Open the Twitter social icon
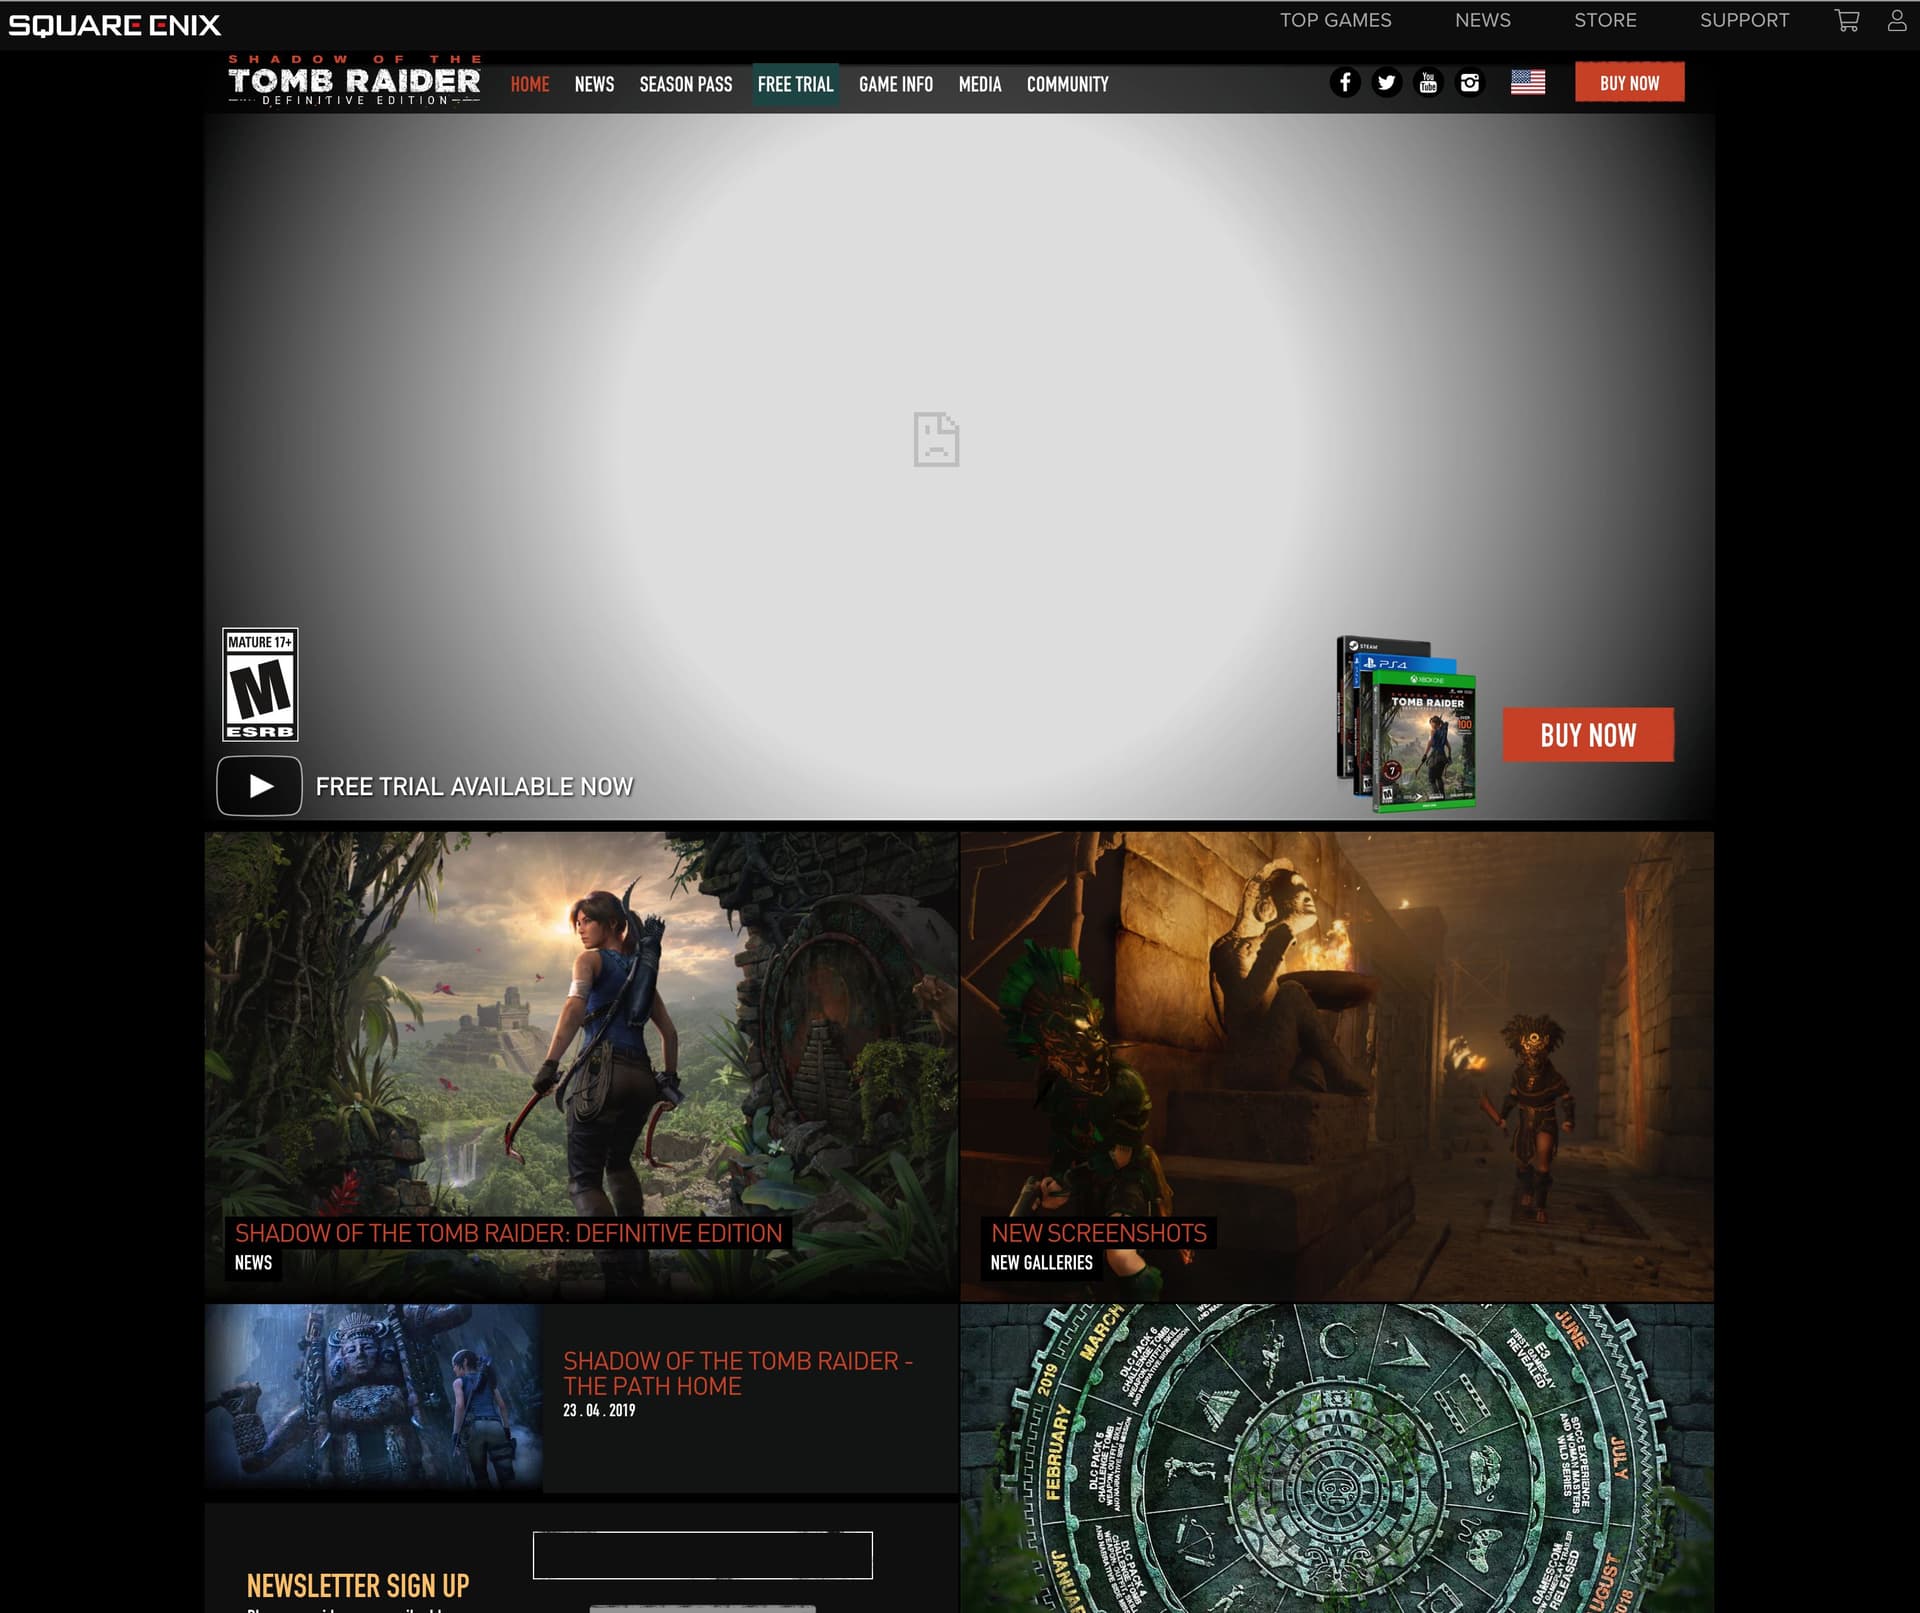Viewport: 1920px width, 1613px height. [1386, 82]
